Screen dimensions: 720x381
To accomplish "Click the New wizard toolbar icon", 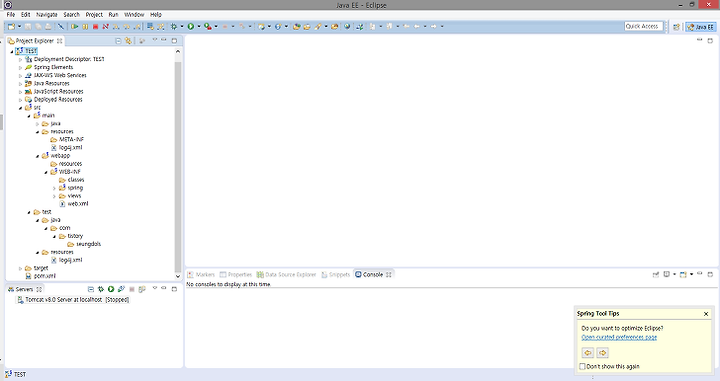I will coord(11,27).
